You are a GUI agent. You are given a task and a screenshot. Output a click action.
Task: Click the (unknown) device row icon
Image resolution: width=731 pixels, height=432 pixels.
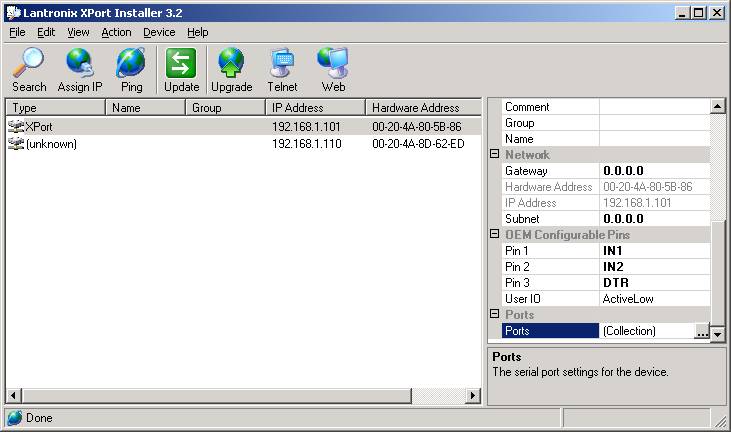tap(16, 144)
